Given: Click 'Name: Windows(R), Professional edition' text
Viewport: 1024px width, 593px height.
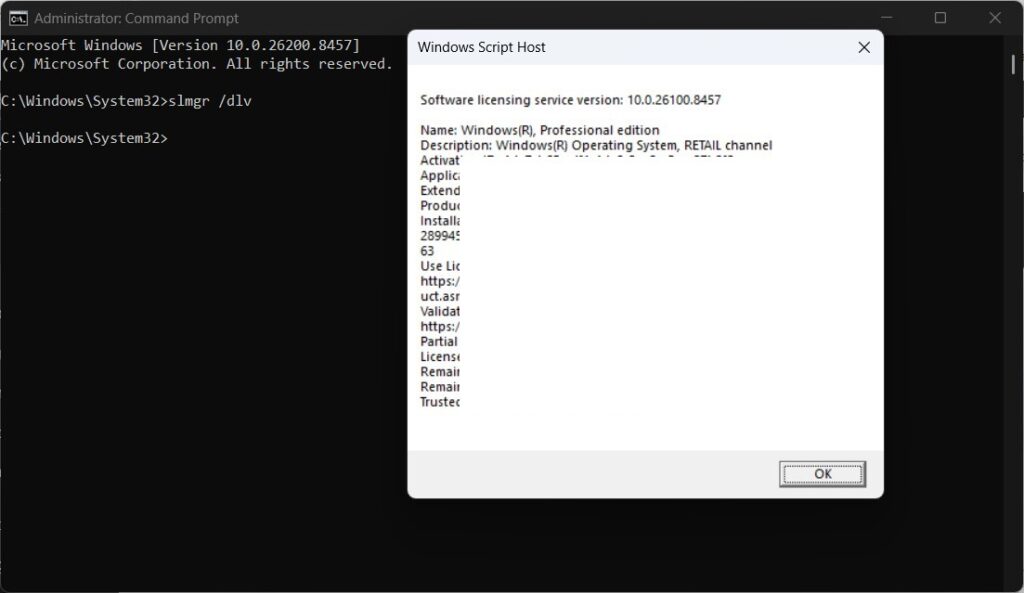Looking at the screenshot, I should [x=540, y=130].
